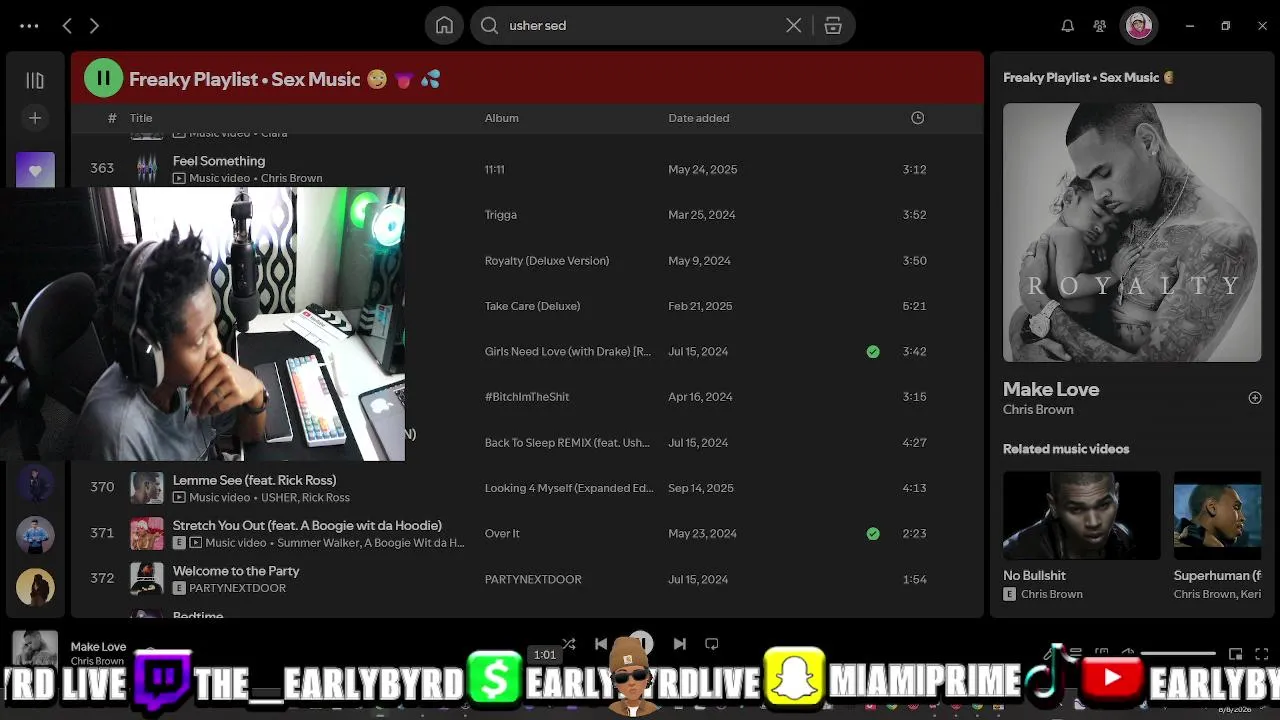Click the Make Love now-playing cover in player bar
Image resolution: width=1280 pixels, height=720 pixels.
point(35,648)
